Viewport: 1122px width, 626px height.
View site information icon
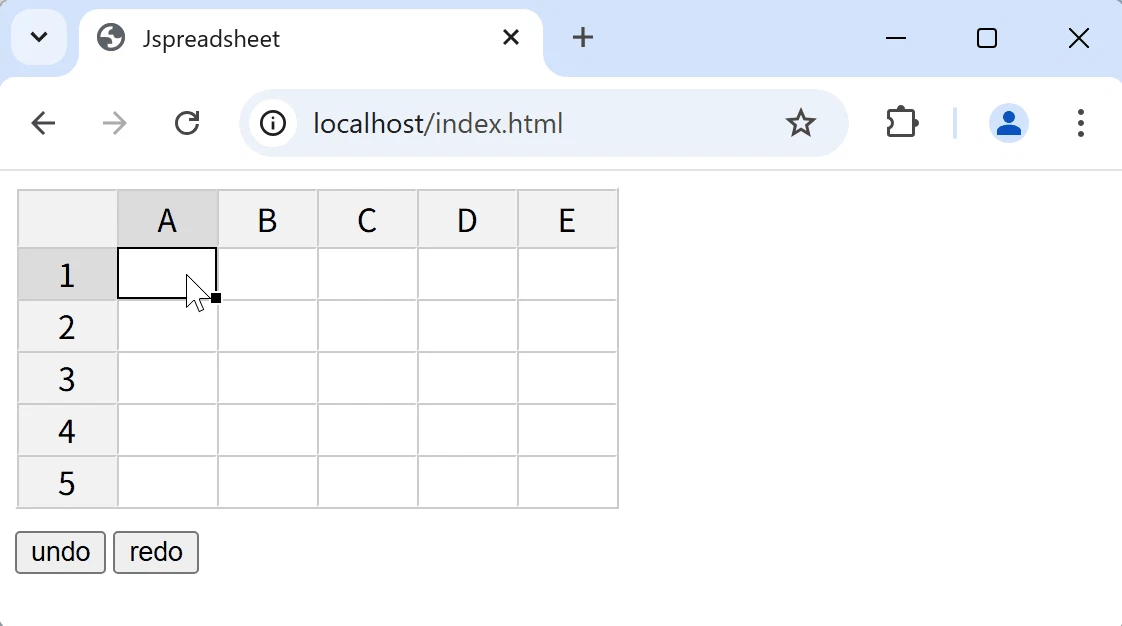(273, 123)
